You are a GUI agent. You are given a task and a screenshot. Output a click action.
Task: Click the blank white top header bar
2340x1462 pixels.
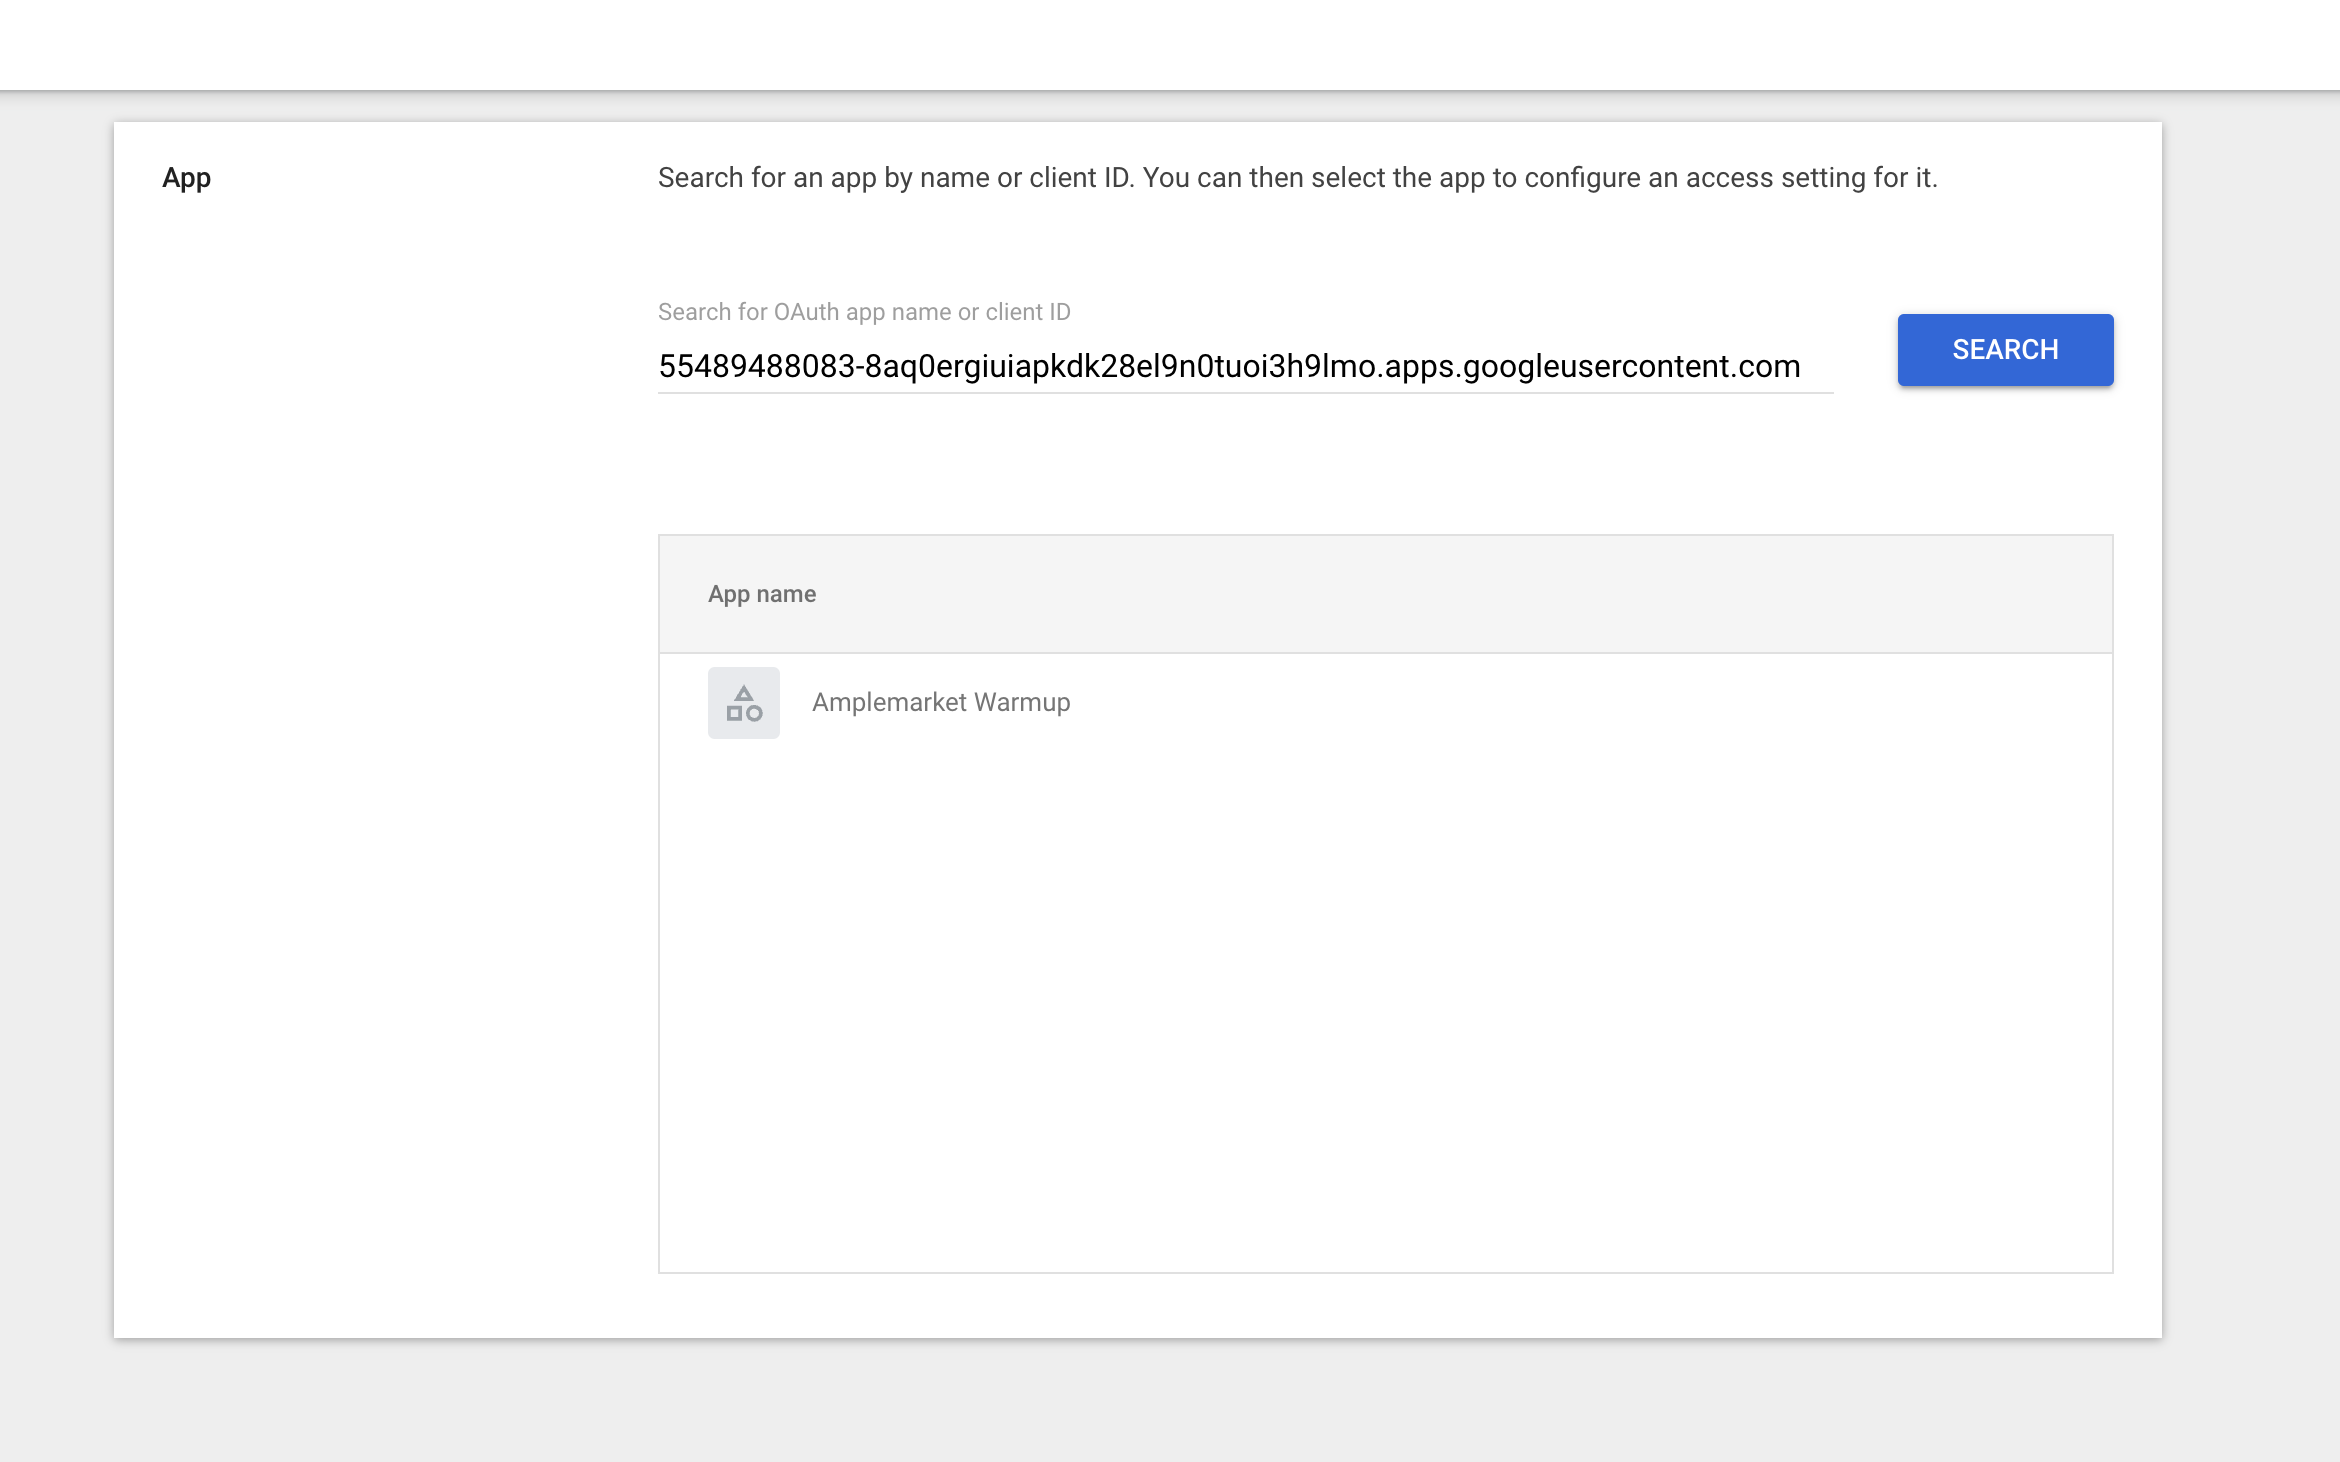point(1170,44)
